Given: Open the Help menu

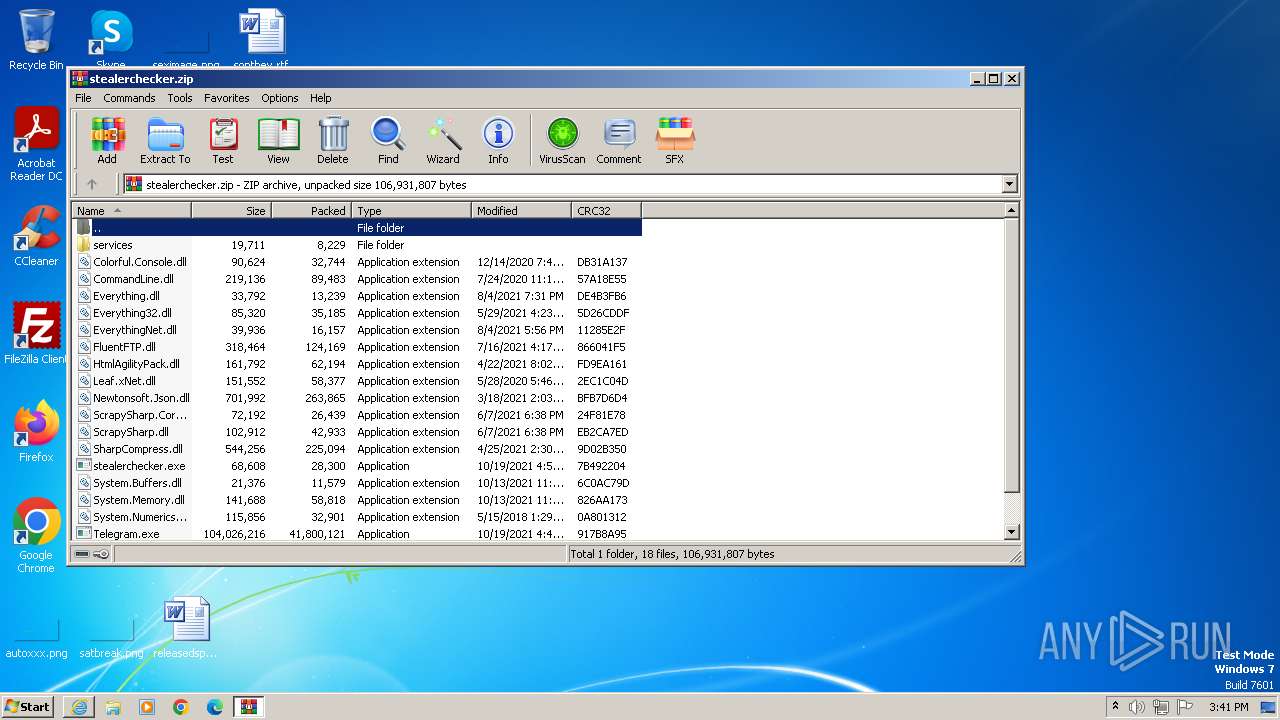Looking at the screenshot, I should point(320,98).
